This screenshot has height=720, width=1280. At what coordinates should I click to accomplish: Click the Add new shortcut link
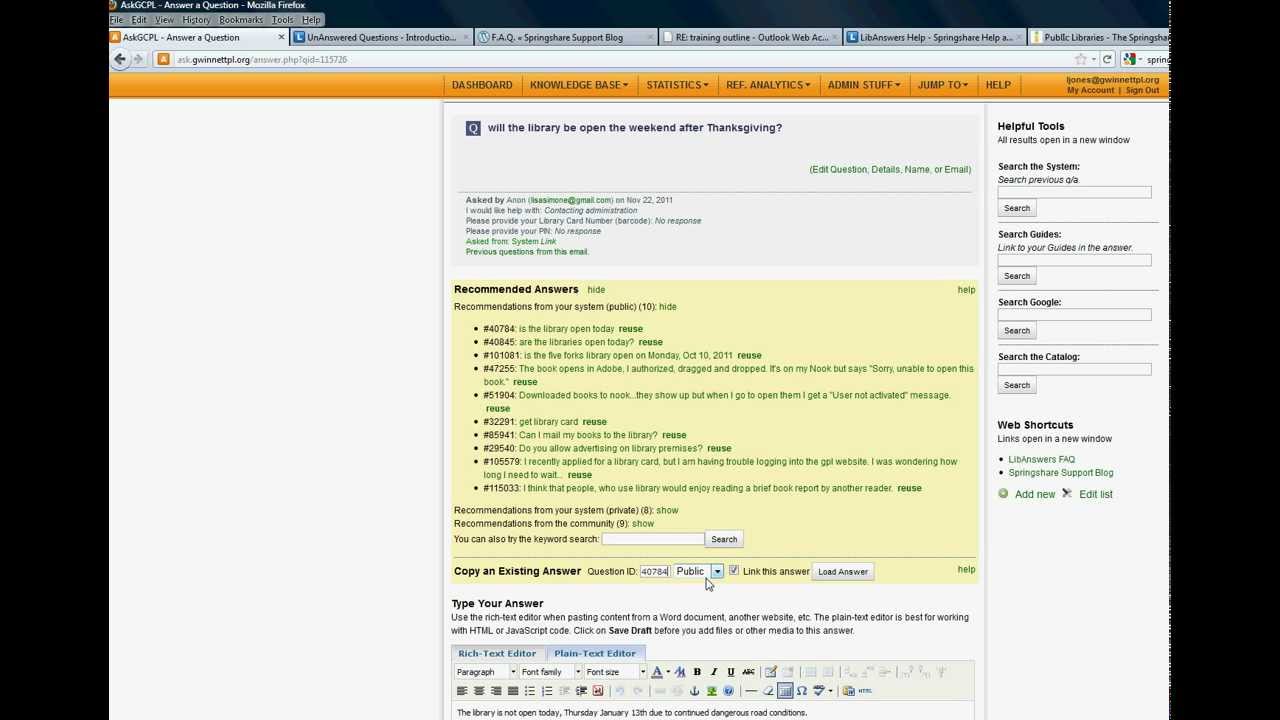tap(1035, 494)
